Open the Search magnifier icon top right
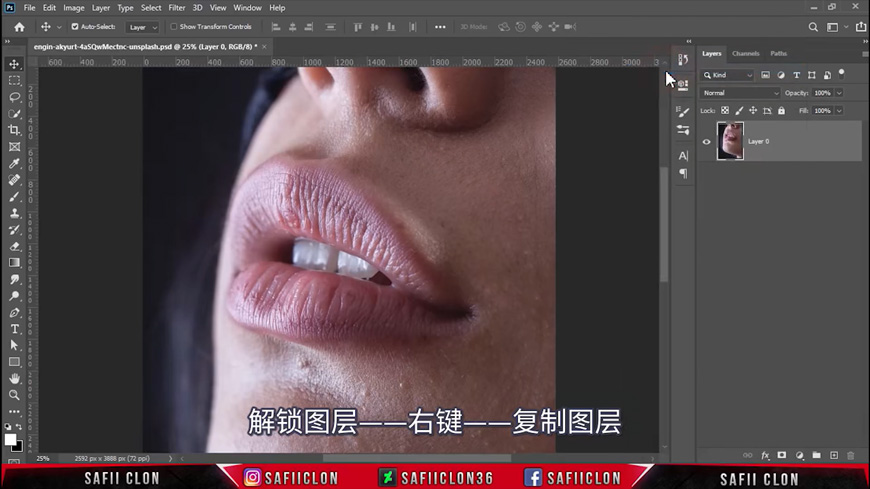Screen dimensions: 870x489 coord(813,27)
